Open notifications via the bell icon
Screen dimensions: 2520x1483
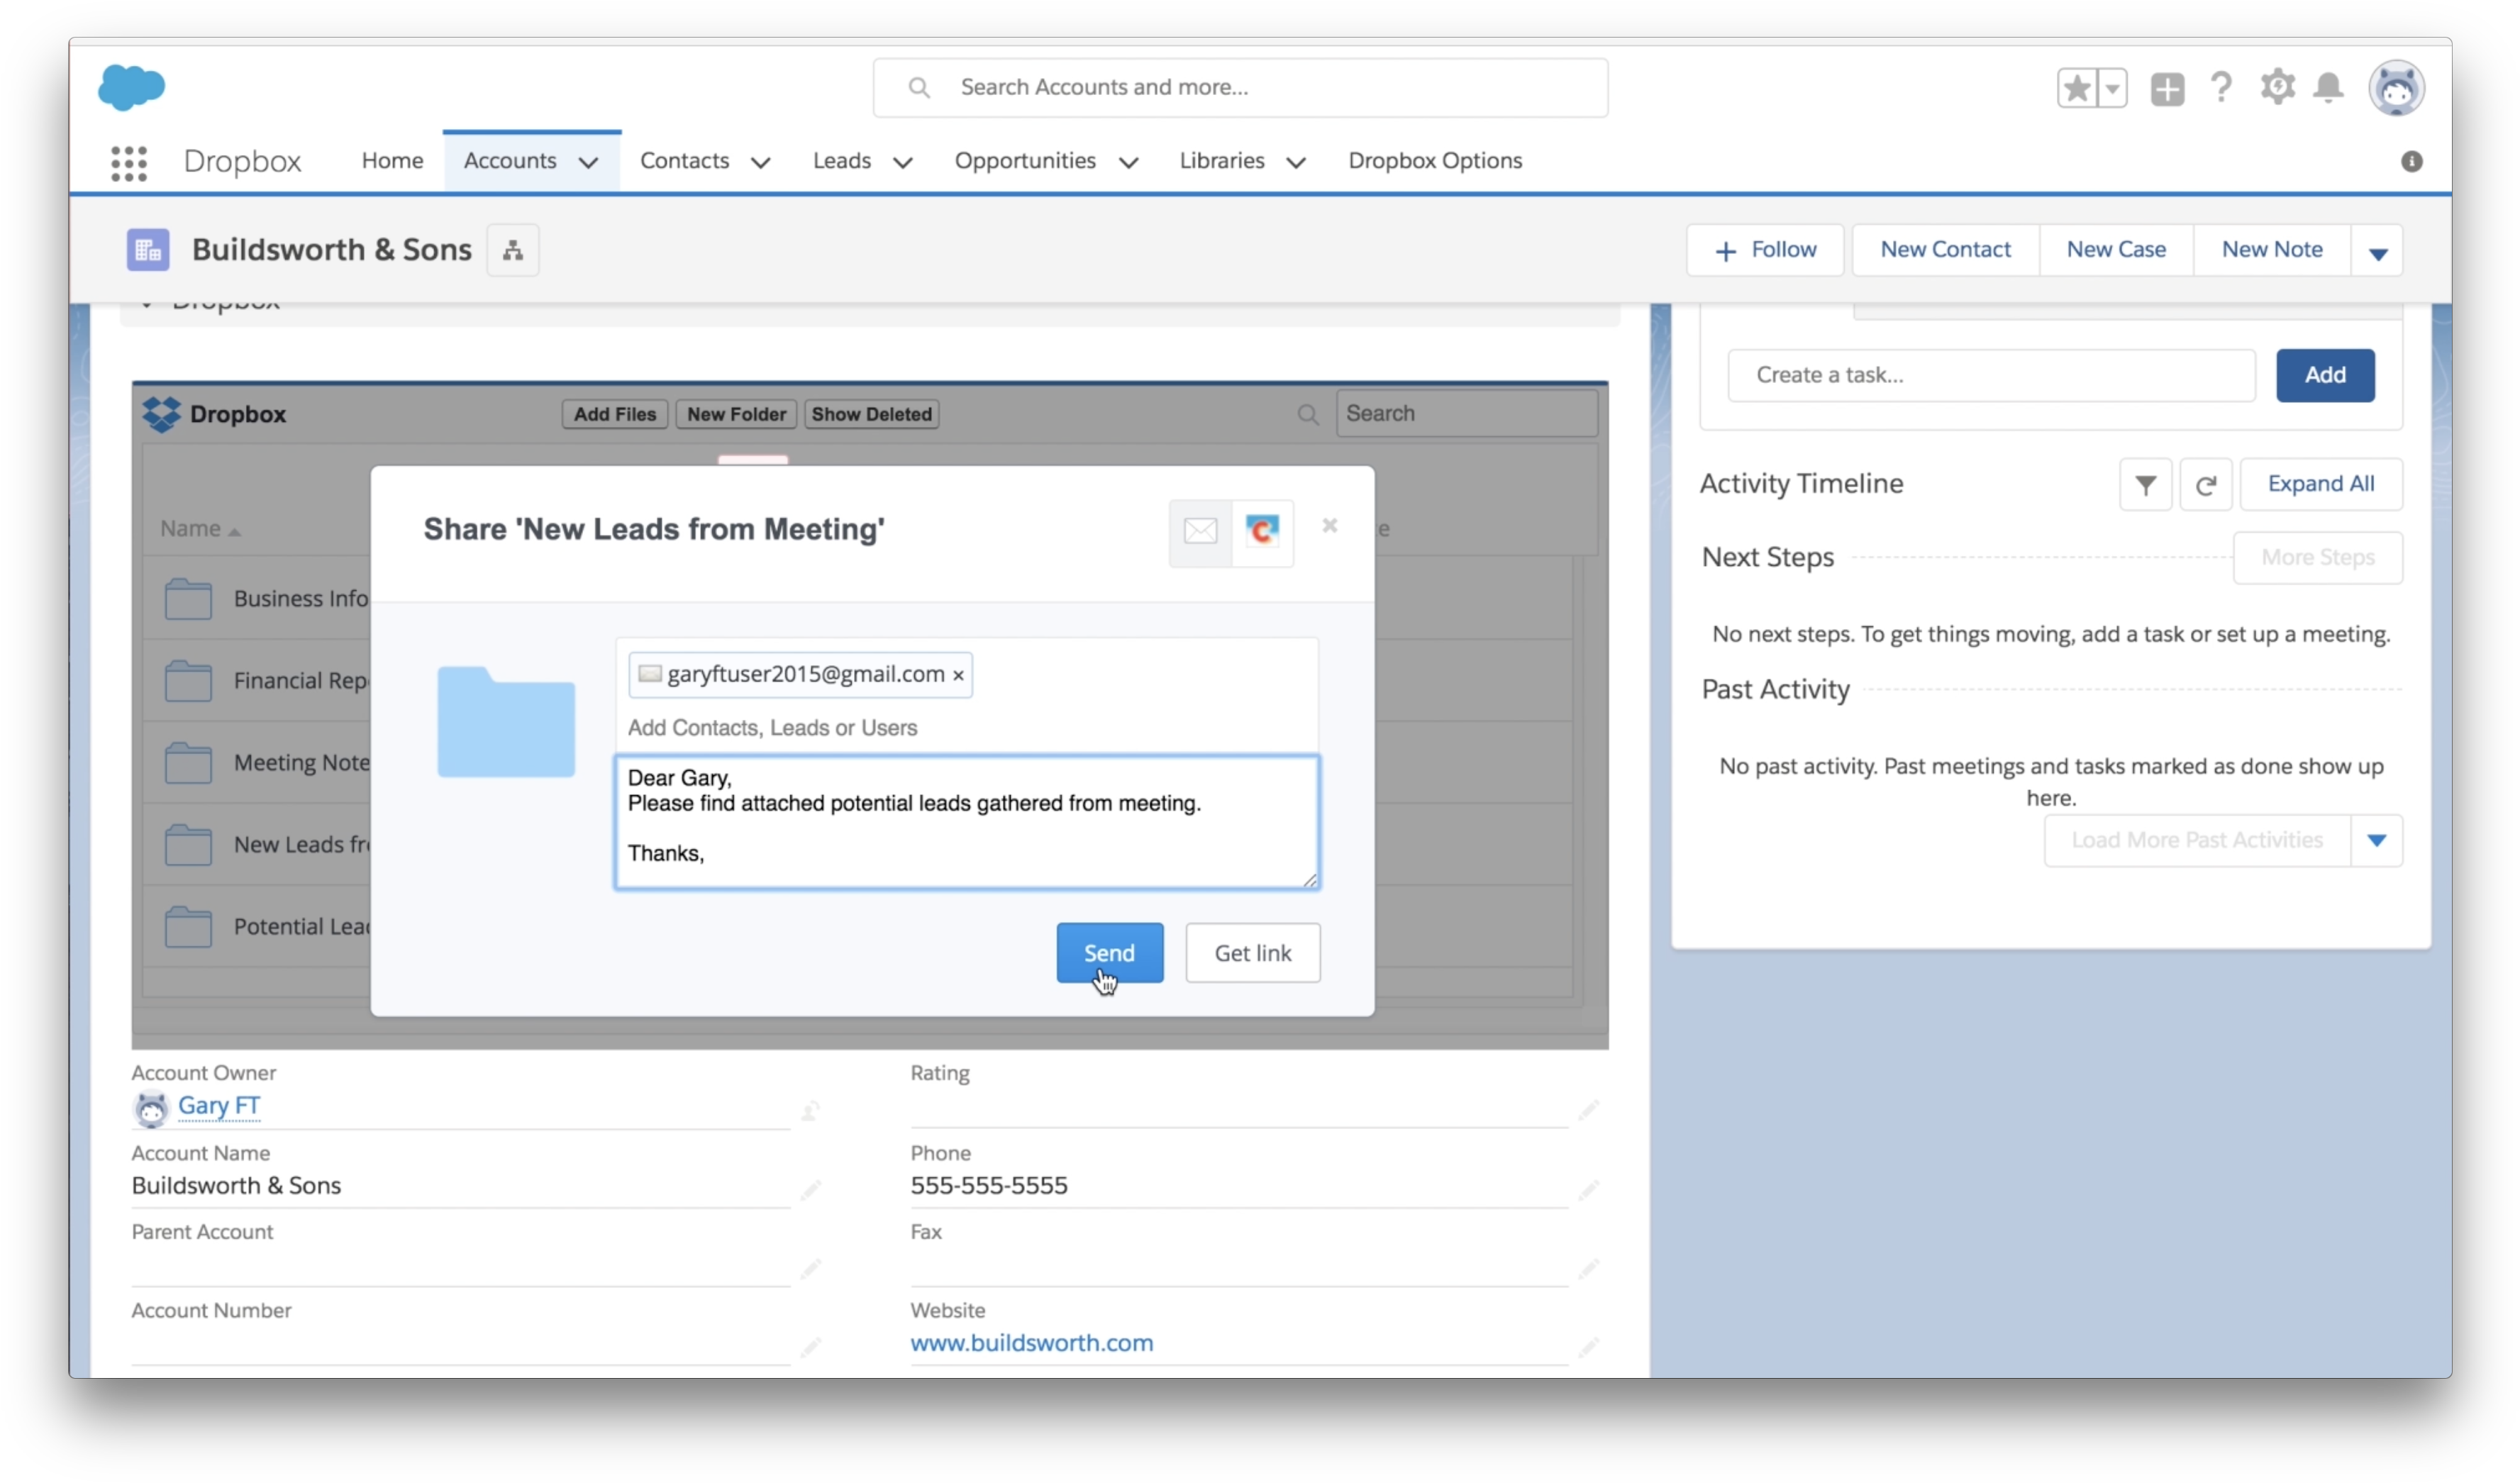[x=2330, y=88]
